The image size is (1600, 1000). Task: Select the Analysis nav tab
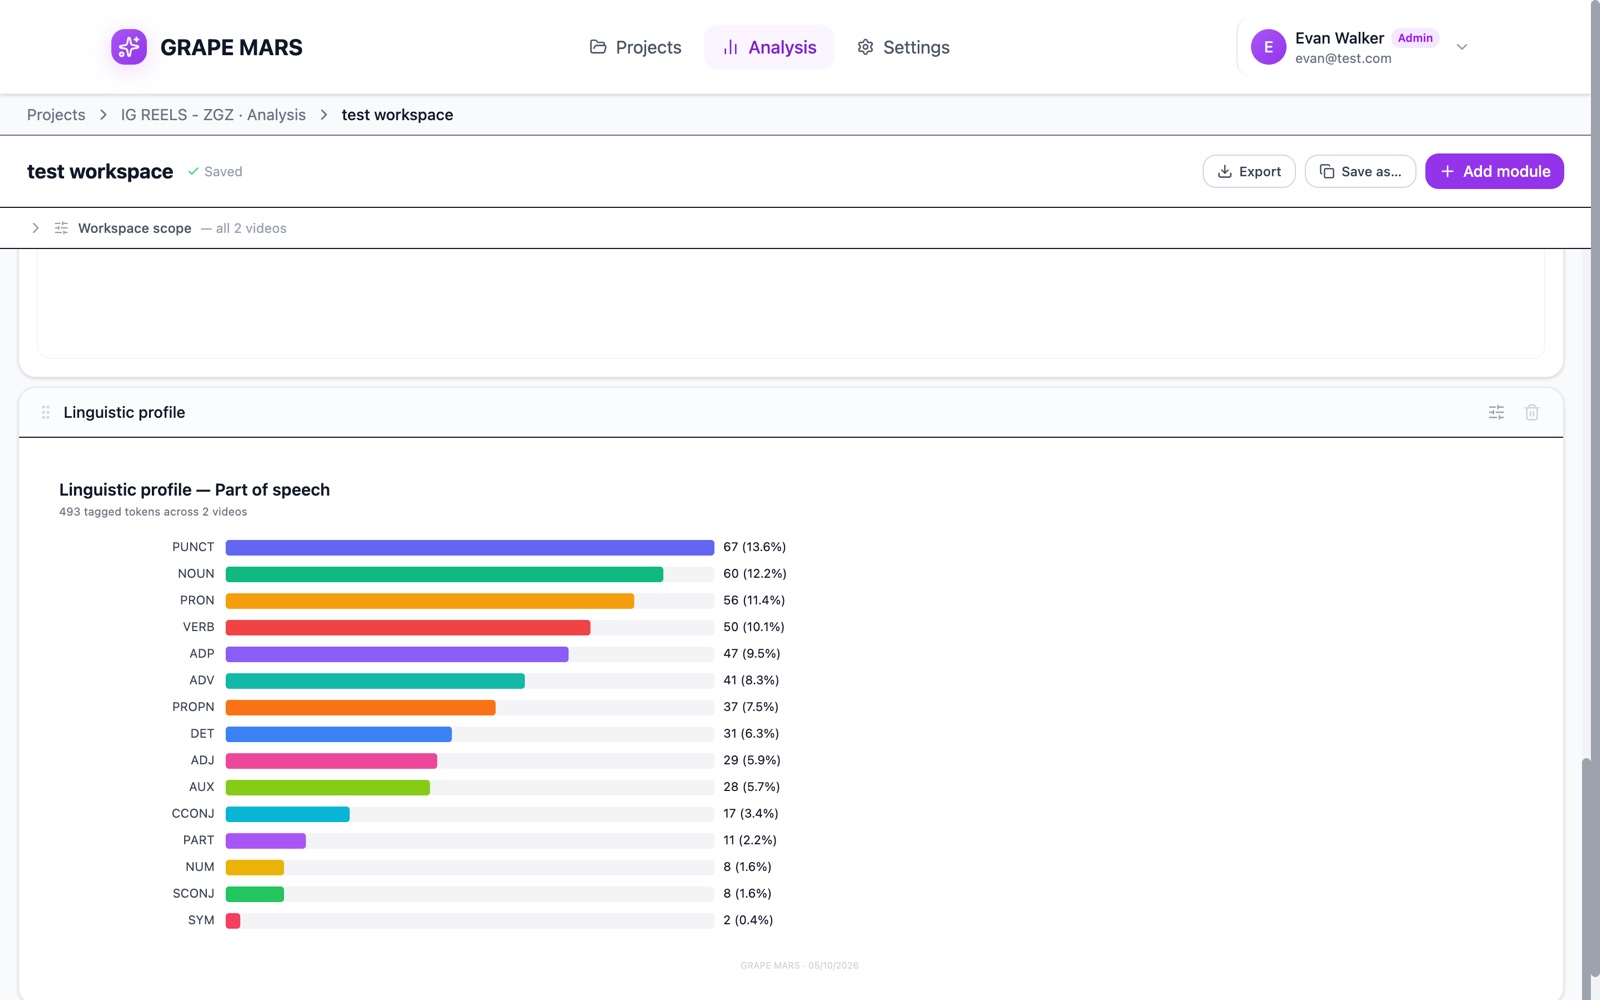[x=769, y=47]
